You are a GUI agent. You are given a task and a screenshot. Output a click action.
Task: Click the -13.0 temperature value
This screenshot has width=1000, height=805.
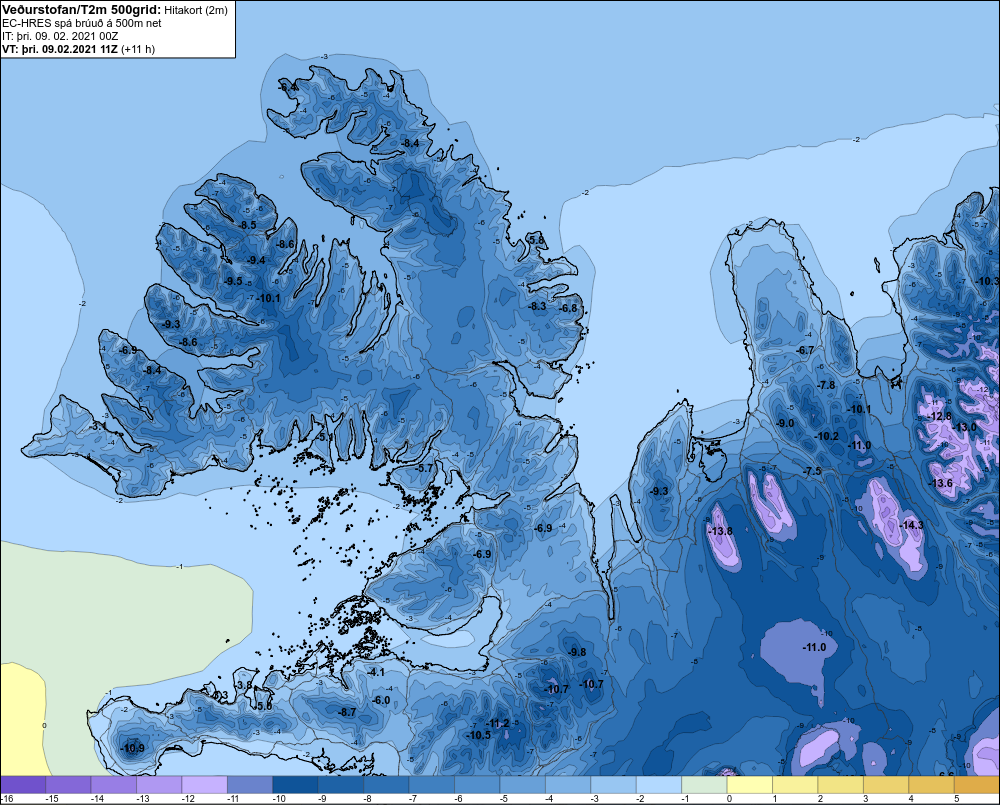(x=964, y=427)
